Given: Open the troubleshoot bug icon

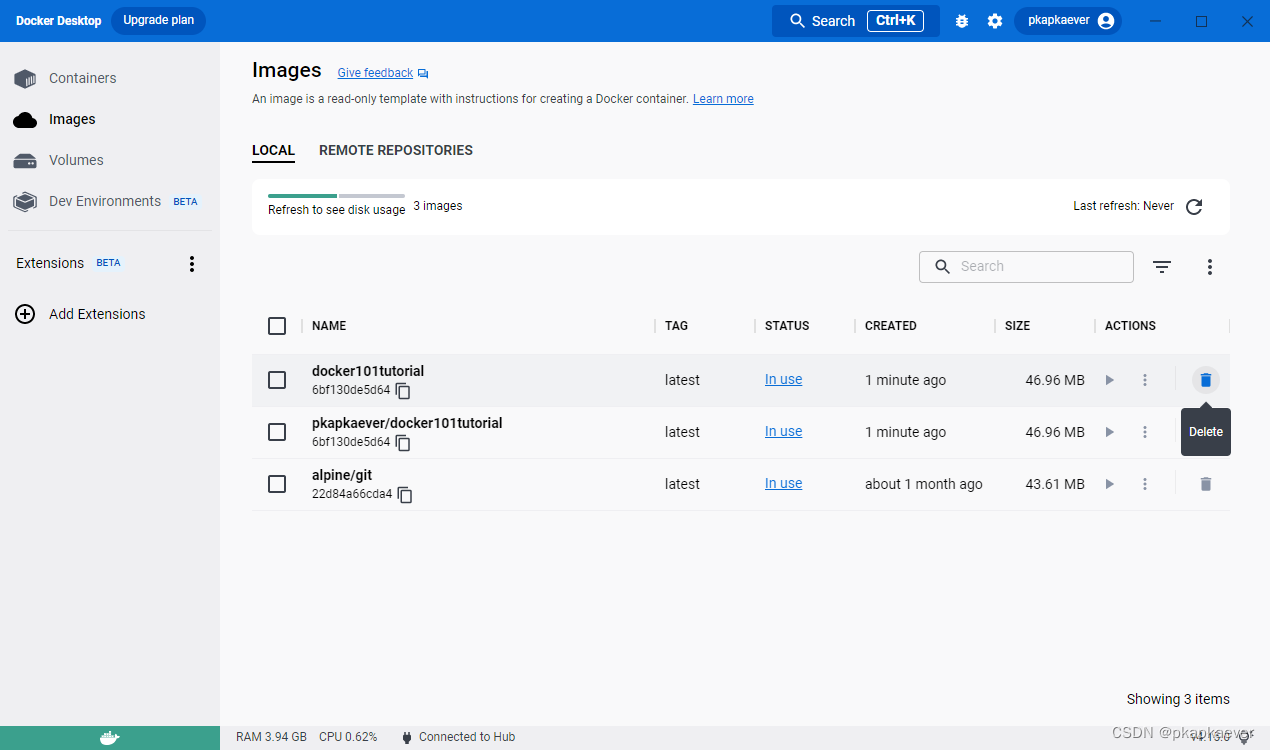Looking at the screenshot, I should click(962, 21).
